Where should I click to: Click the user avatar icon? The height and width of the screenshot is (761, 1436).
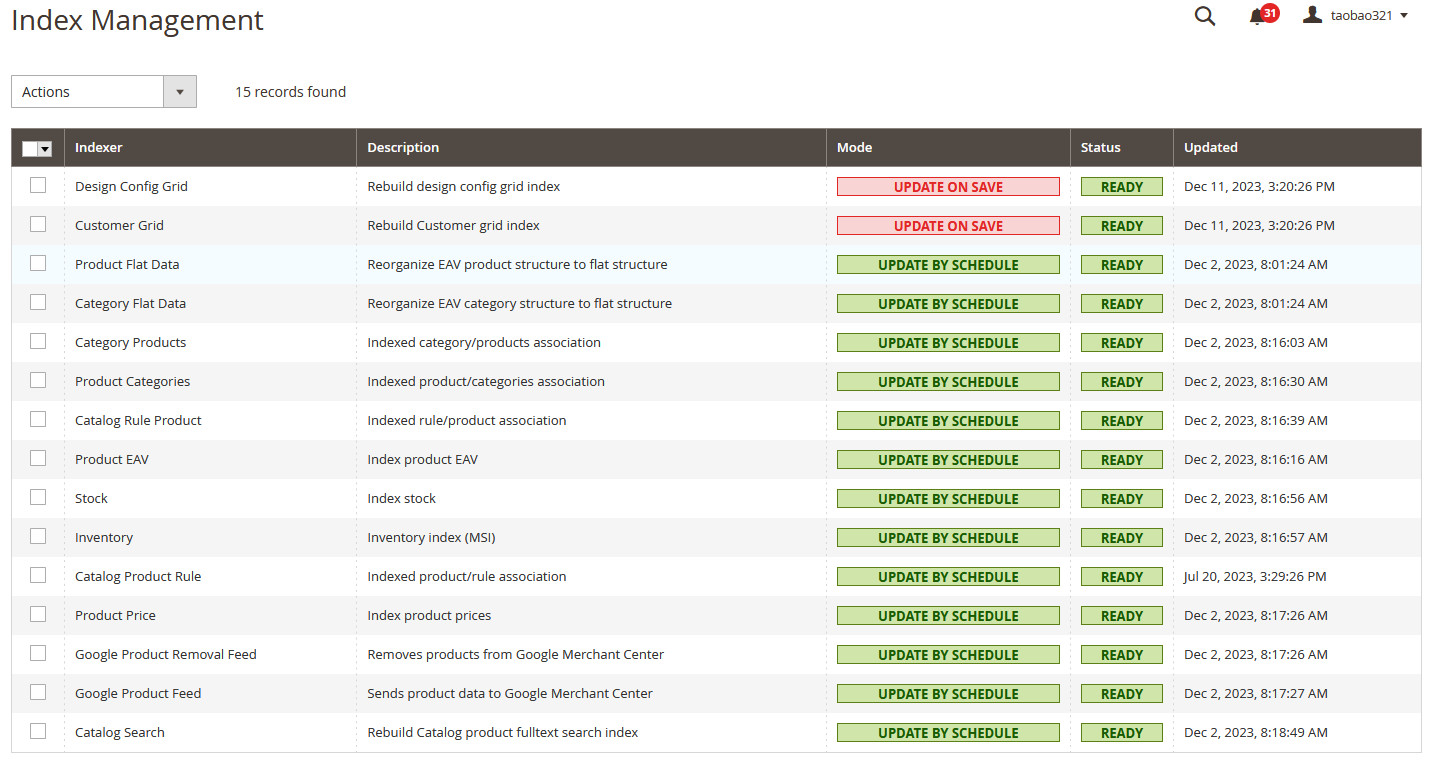pos(1312,15)
